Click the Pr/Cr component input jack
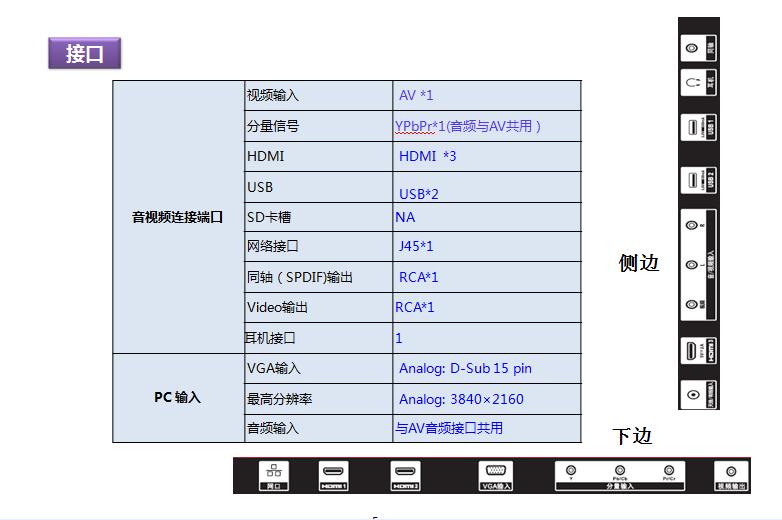Screen dimensions: 782x520 click(668, 470)
